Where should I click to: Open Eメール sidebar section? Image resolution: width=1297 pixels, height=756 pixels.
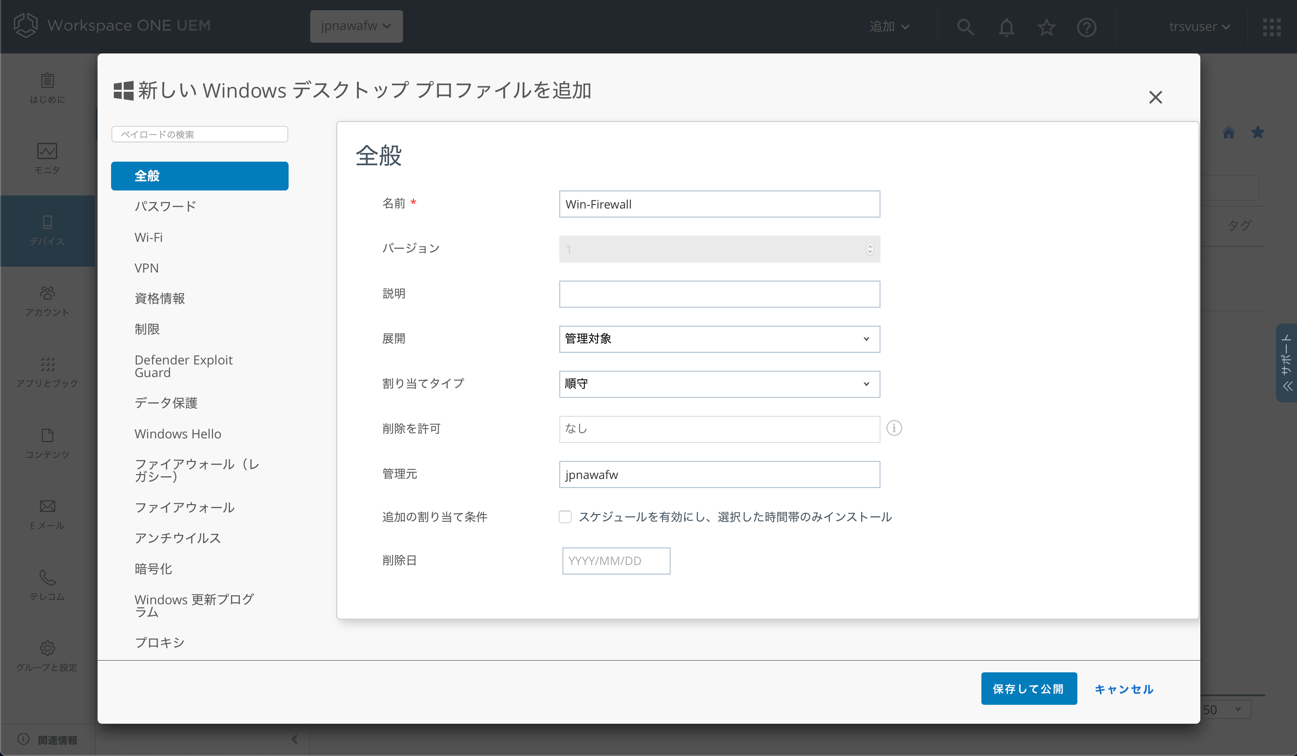(x=47, y=515)
